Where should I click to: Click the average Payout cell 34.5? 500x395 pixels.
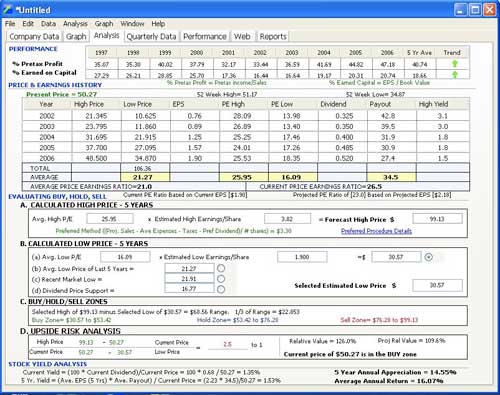point(391,177)
